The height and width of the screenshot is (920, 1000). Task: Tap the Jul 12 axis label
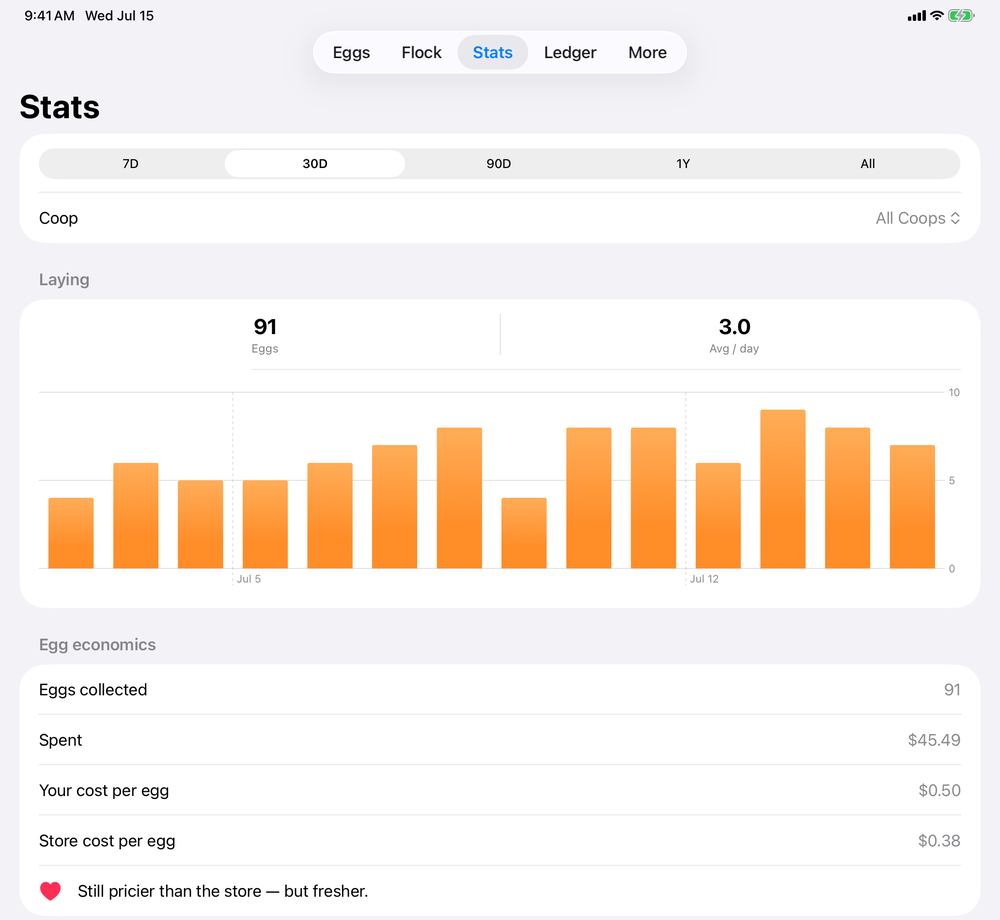point(704,579)
